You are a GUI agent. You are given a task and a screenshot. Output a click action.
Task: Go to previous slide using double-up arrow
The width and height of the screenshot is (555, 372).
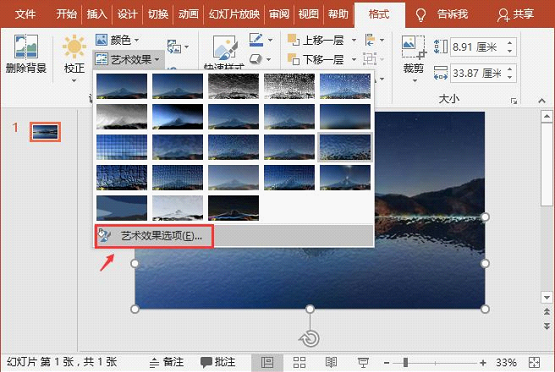pos(547,312)
